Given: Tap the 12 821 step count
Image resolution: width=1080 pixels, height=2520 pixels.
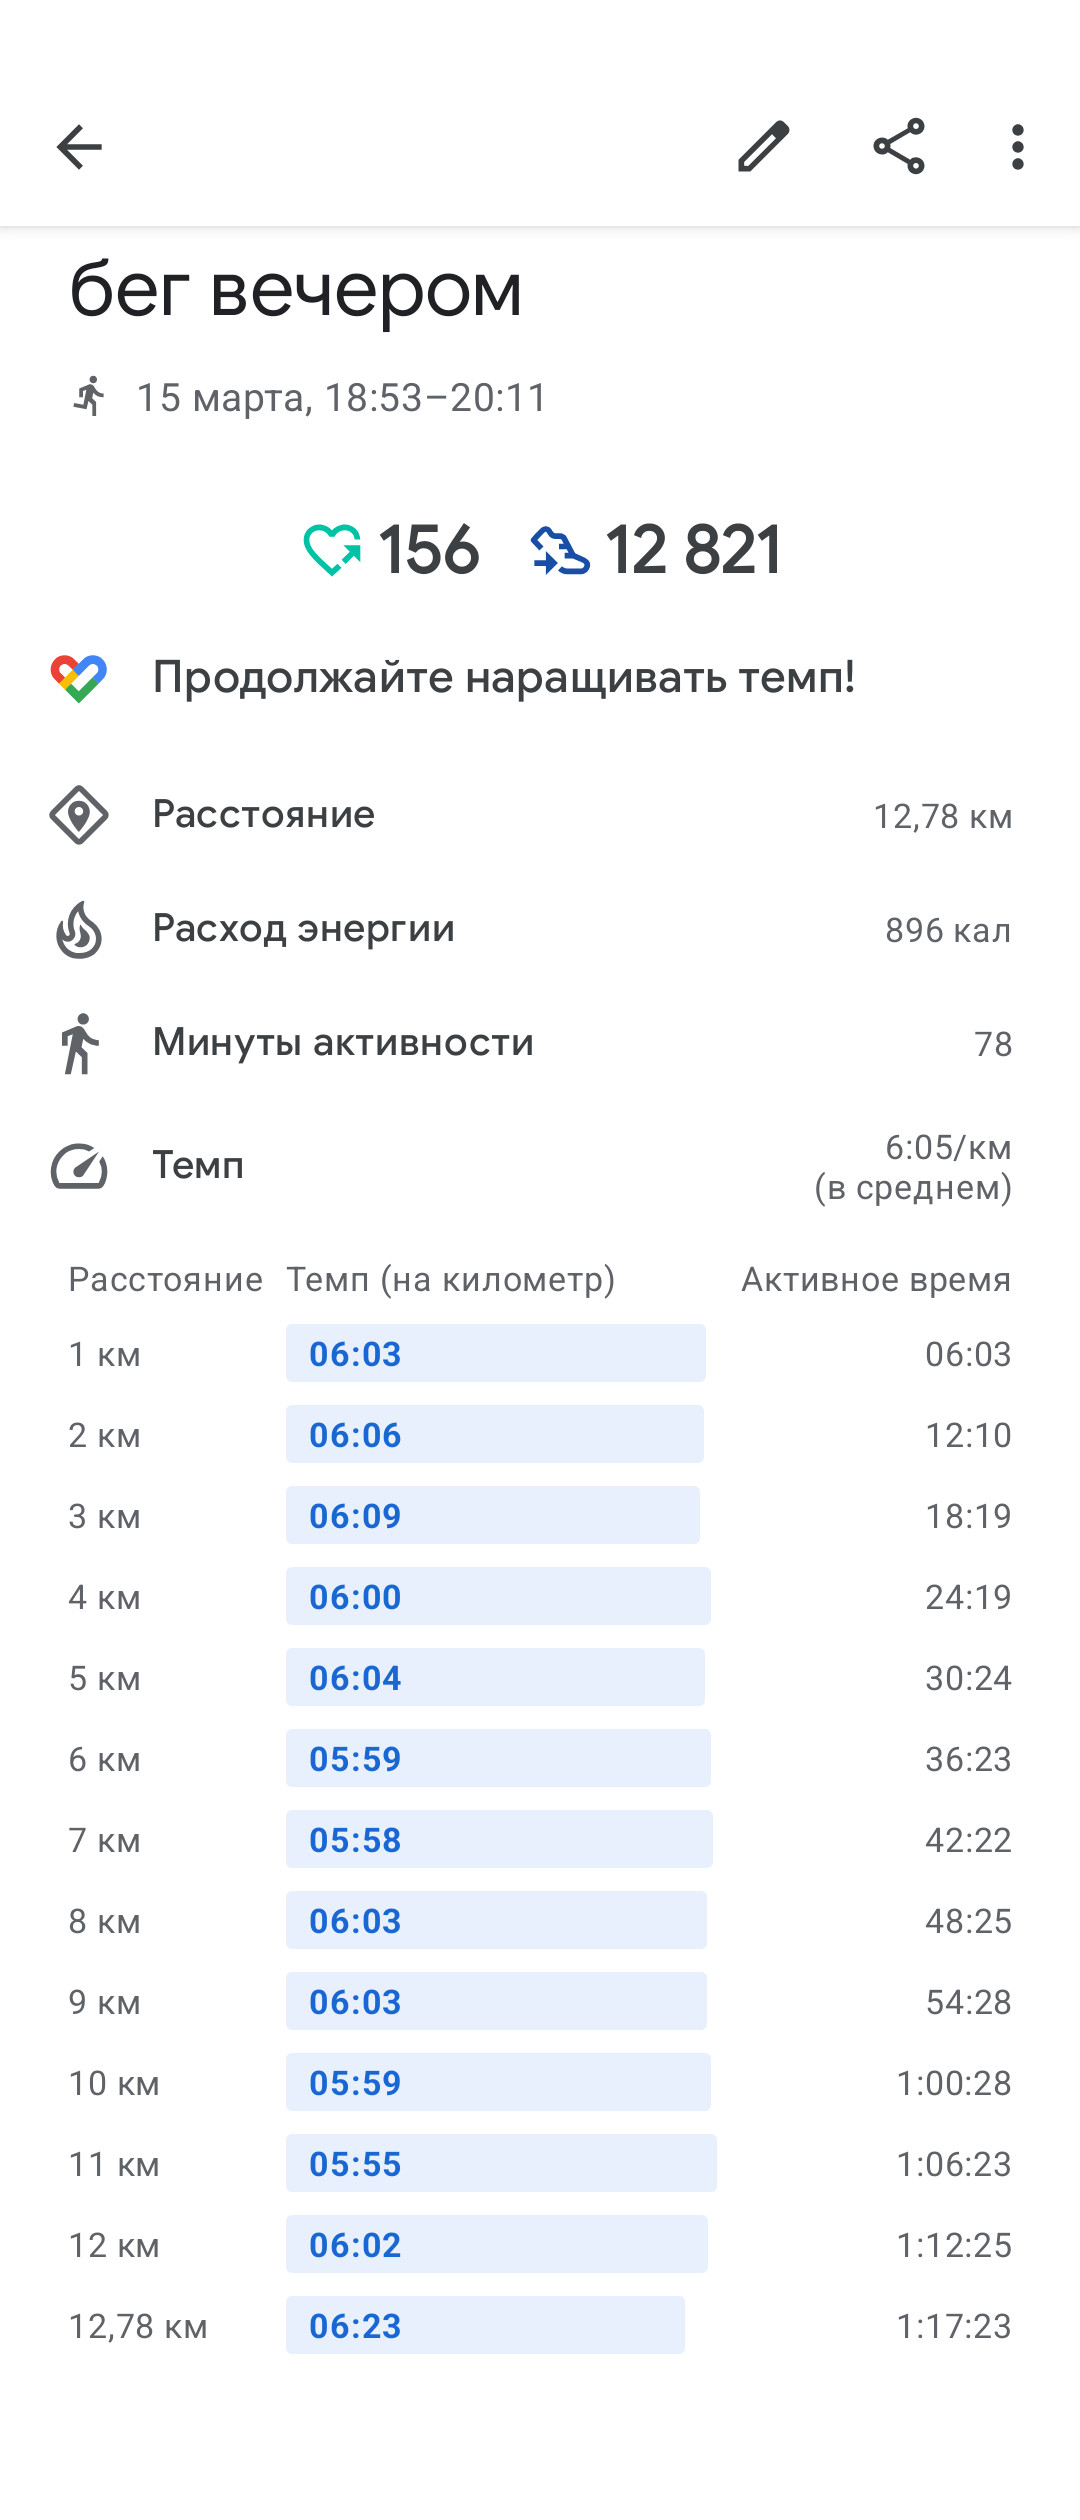Looking at the screenshot, I should (x=693, y=550).
